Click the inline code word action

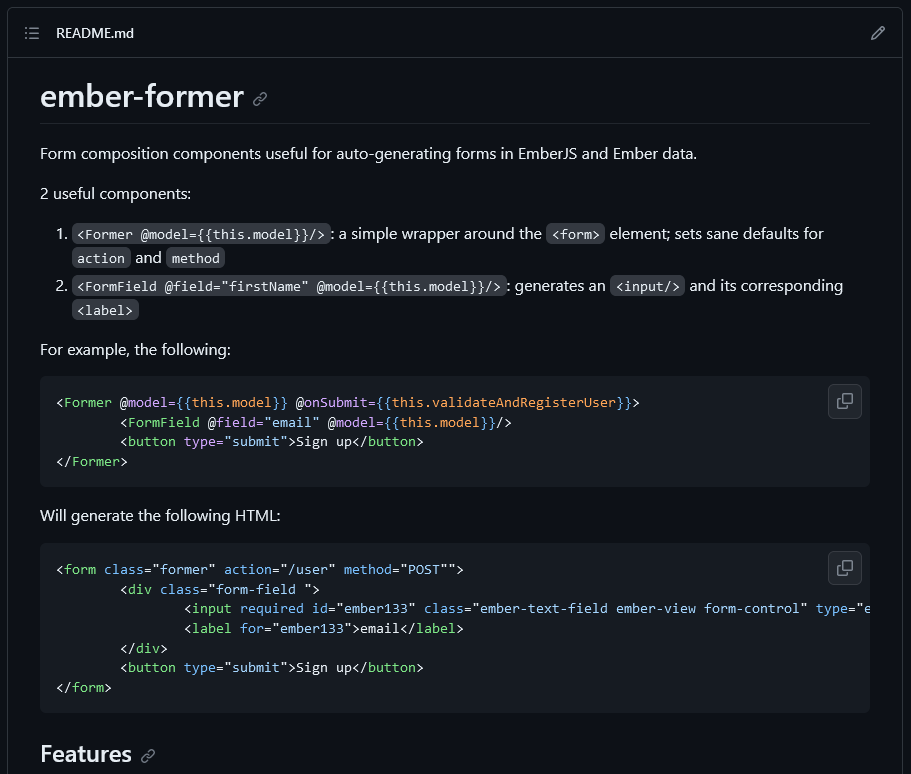(101, 258)
